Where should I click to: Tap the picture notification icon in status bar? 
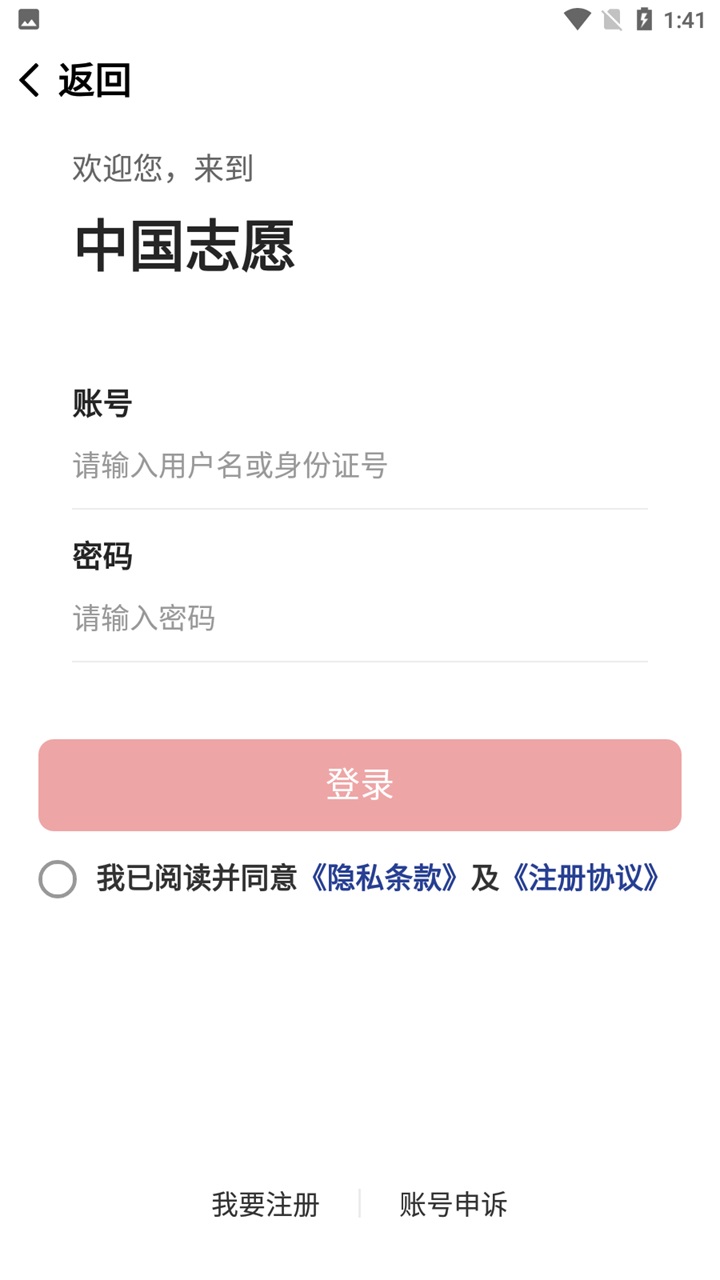[x=29, y=19]
